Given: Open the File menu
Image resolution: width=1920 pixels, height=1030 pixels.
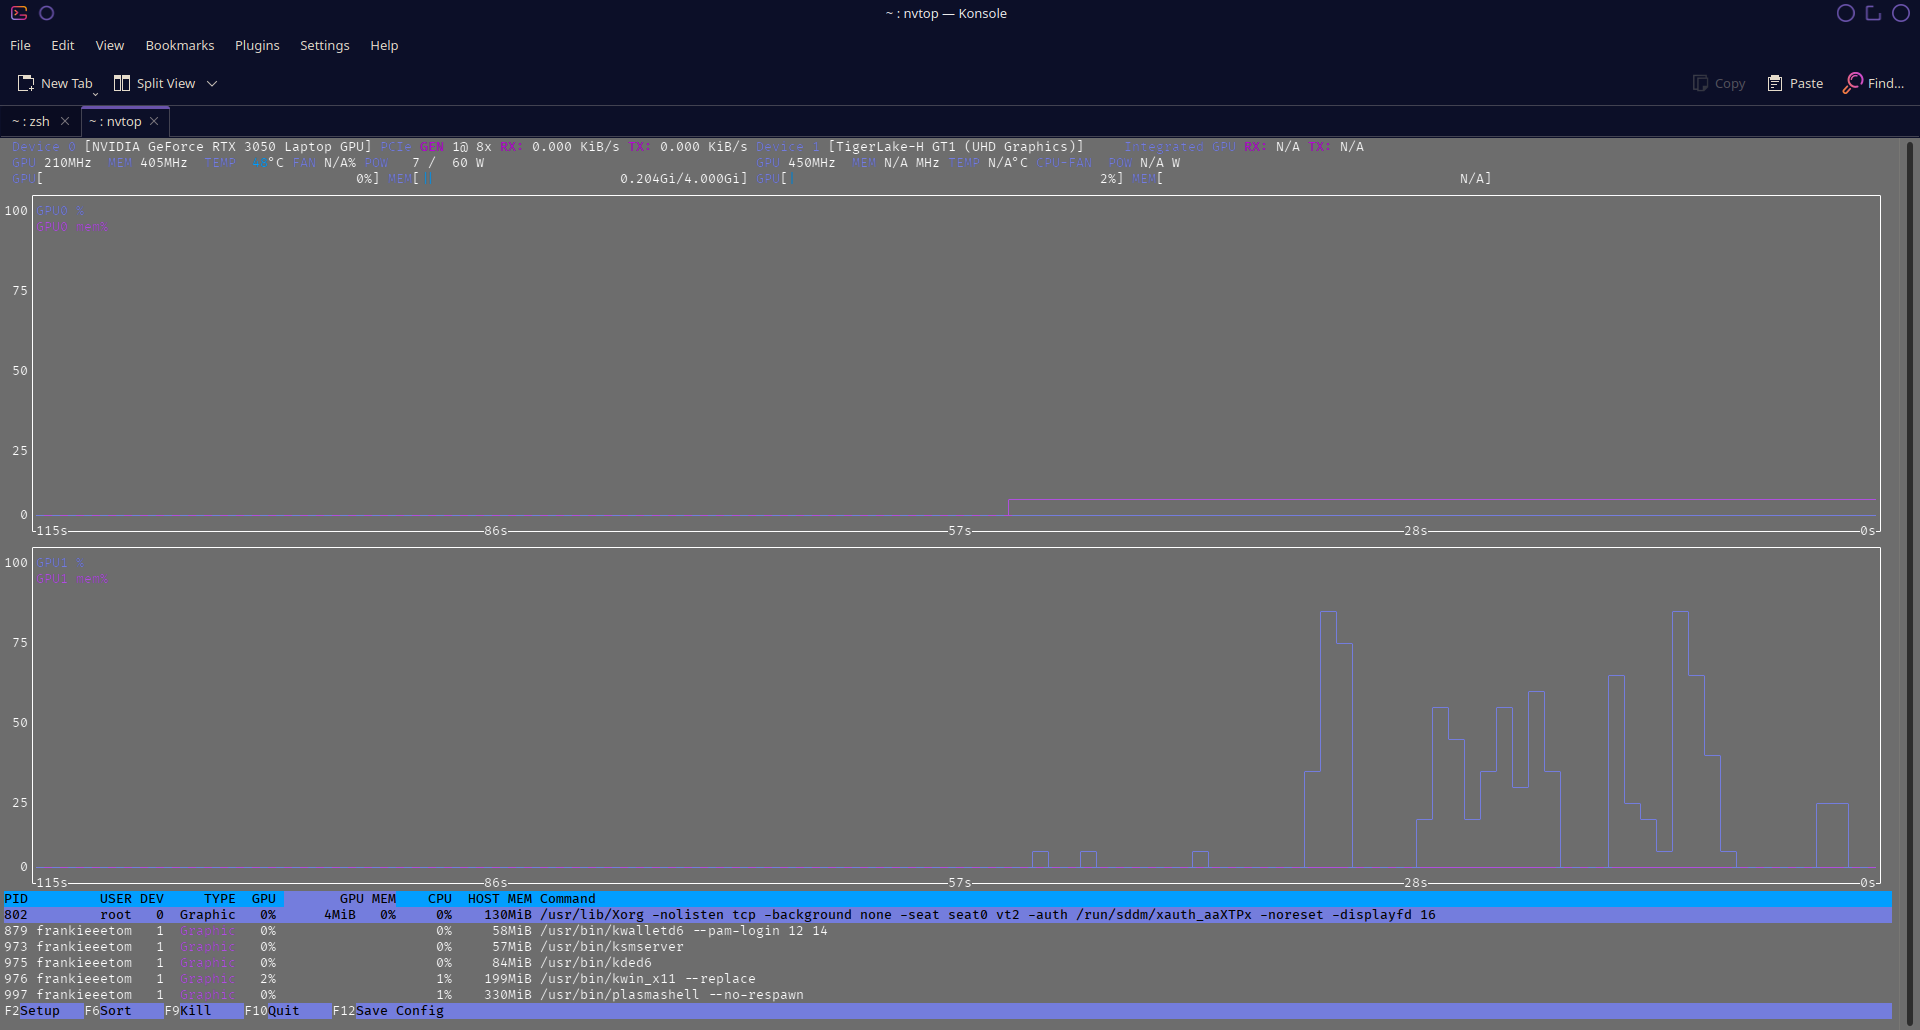Looking at the screenshot, I should [x=20, y=45].
